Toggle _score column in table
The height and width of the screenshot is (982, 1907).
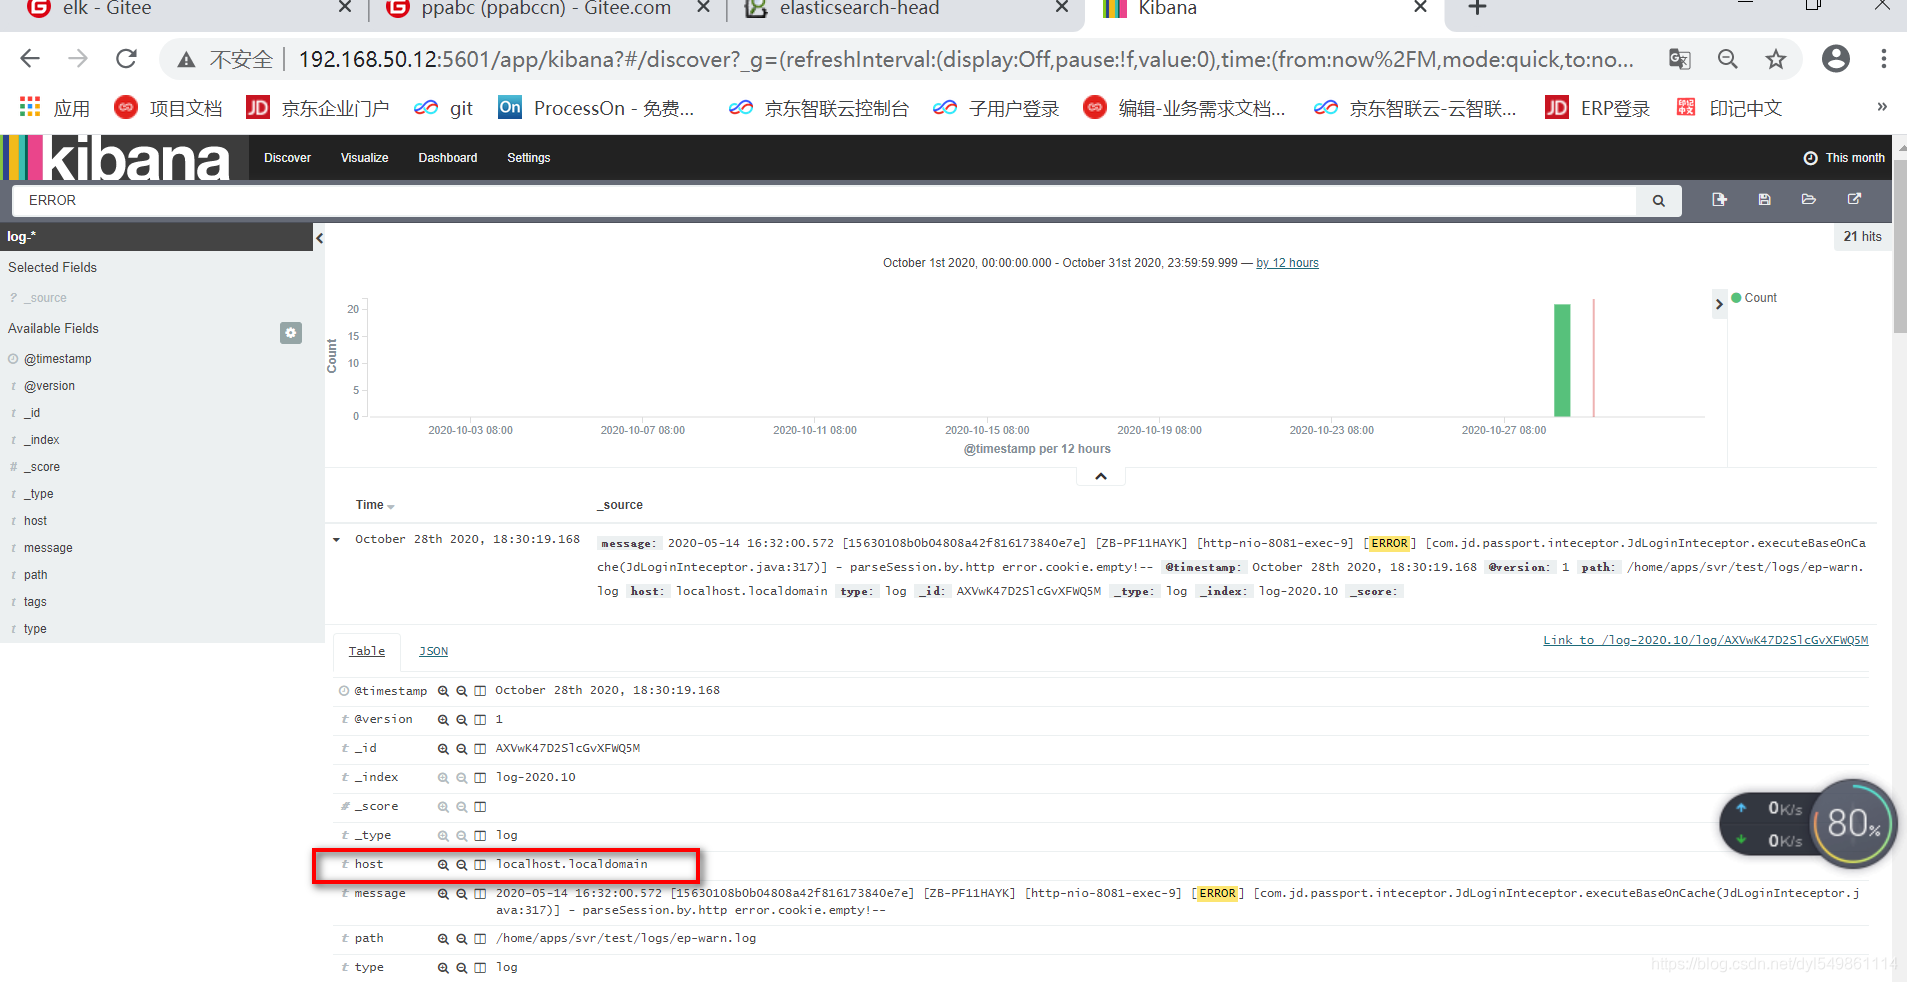(480, 807)
